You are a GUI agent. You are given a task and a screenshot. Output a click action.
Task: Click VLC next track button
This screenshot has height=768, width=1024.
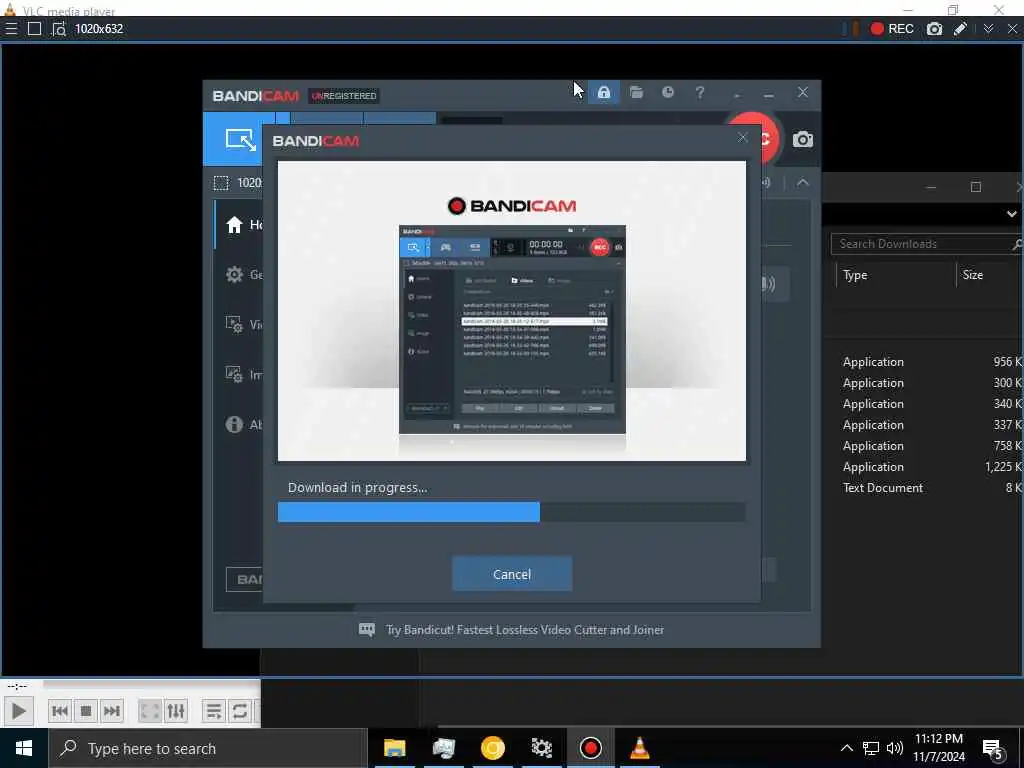point(112,711)
